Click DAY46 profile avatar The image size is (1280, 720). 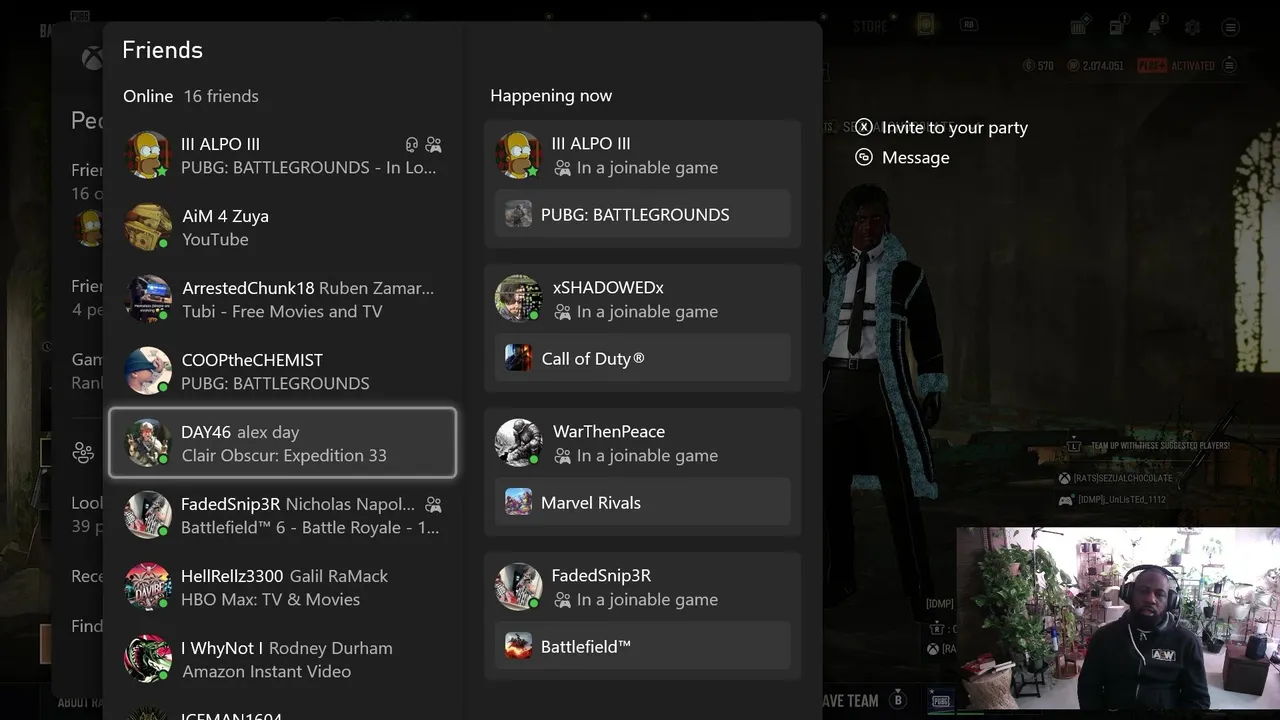(148, 443)
